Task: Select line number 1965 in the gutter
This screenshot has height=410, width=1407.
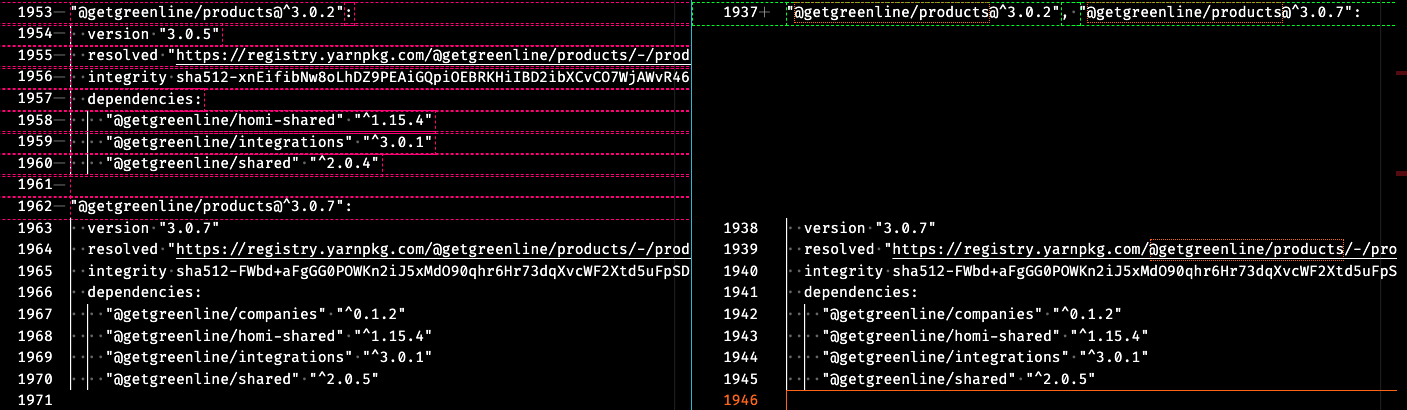Action: (x=35, y=271)
